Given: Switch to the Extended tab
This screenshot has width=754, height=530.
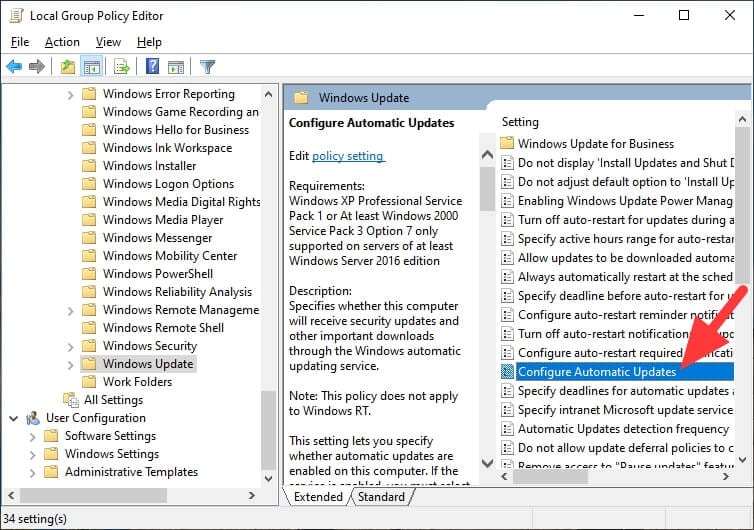Looking at the screenshot, I should [x=318, y=497].
